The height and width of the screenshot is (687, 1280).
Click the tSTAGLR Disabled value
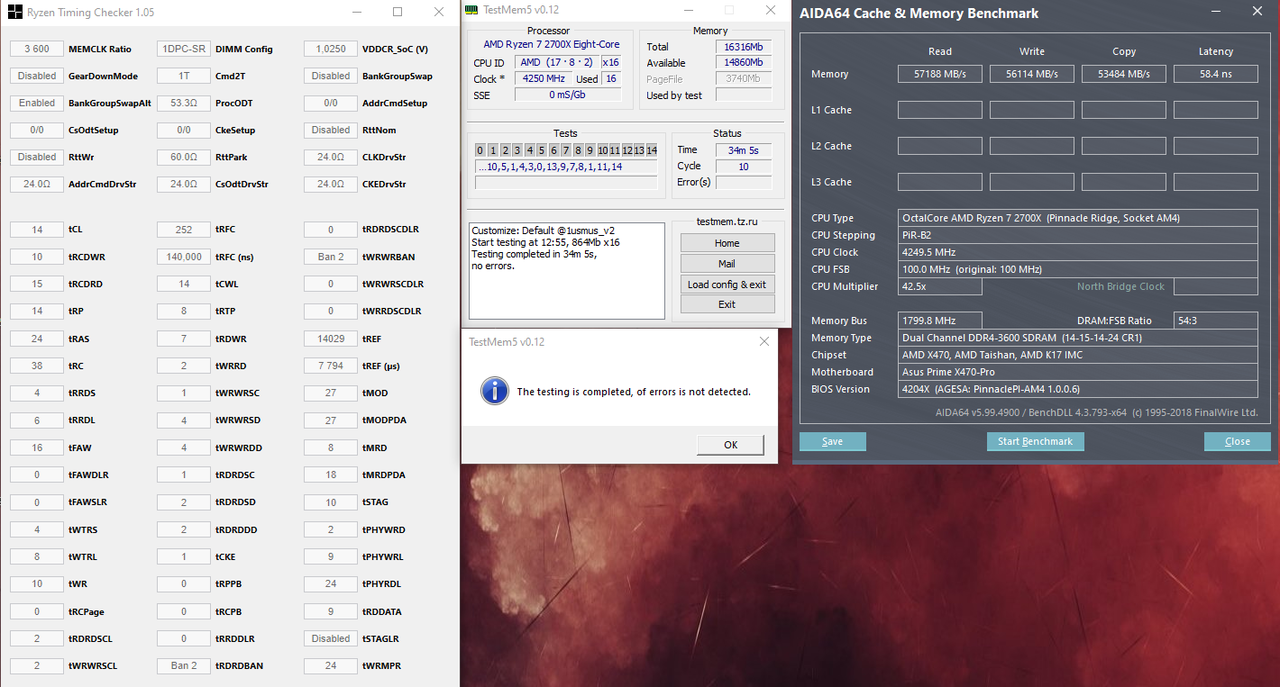point(331,639)
